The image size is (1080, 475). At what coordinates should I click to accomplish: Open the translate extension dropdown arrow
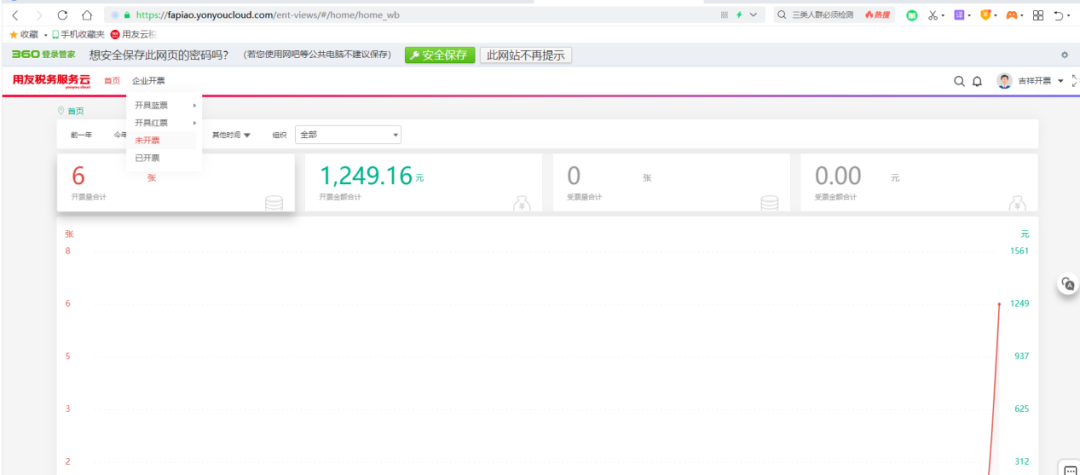[x=969, y=15]
